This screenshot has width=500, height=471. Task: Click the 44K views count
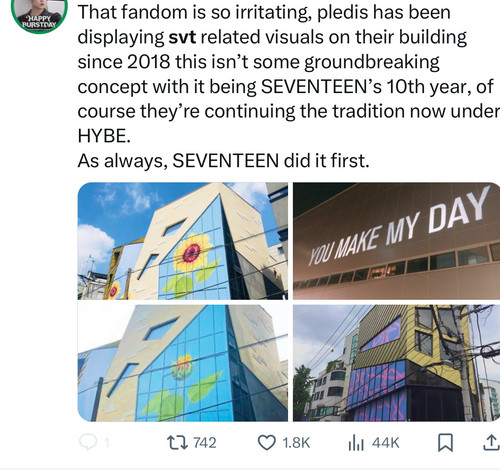pos(386,443)
